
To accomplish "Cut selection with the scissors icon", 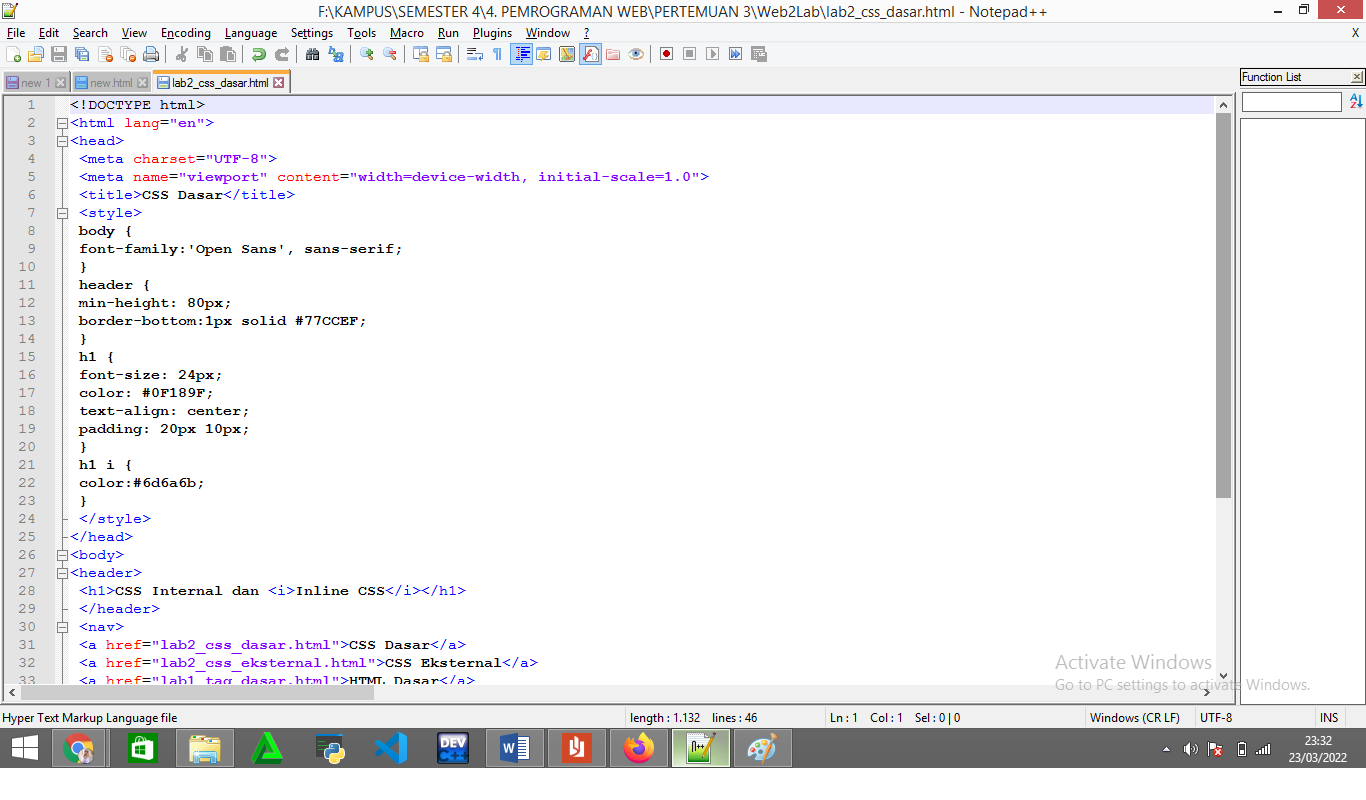I will (182, 54).
